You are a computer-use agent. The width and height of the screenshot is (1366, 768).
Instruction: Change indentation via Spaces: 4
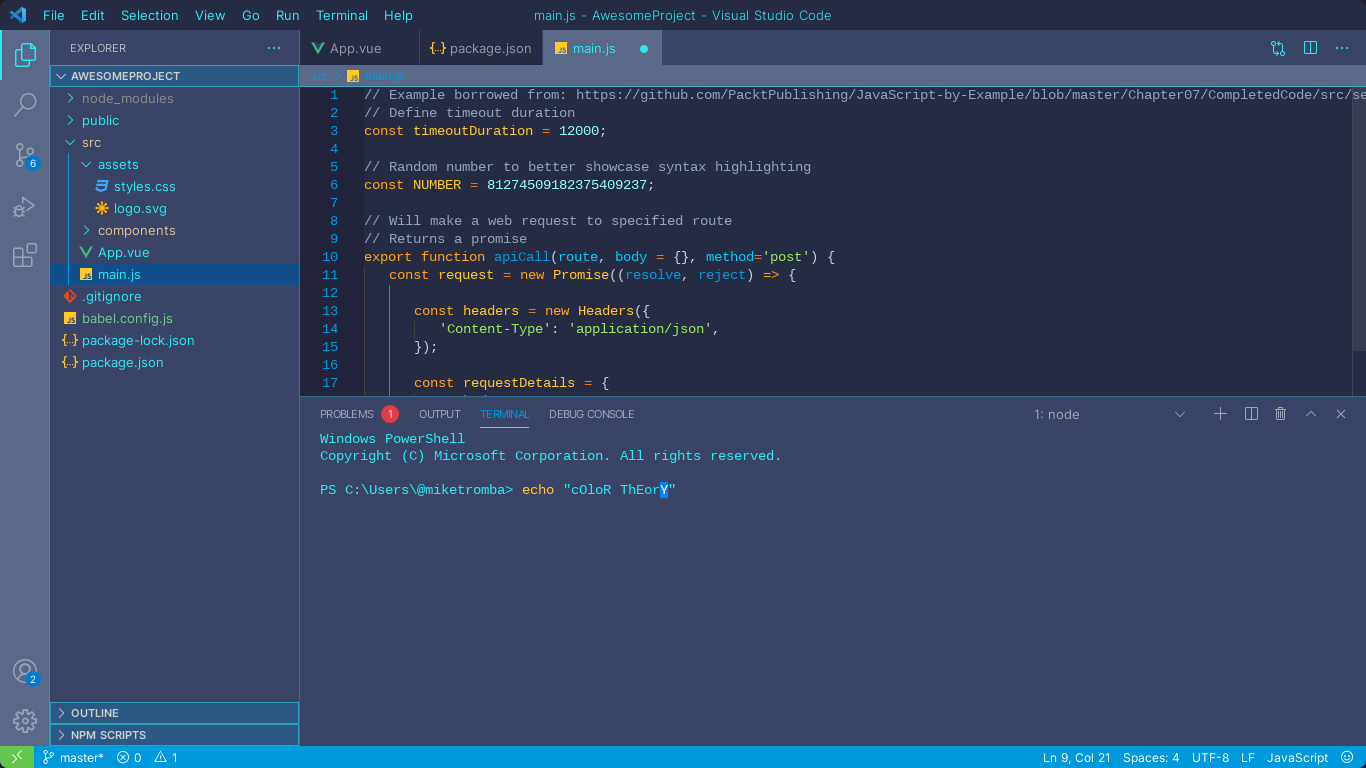coord(1151,757)
